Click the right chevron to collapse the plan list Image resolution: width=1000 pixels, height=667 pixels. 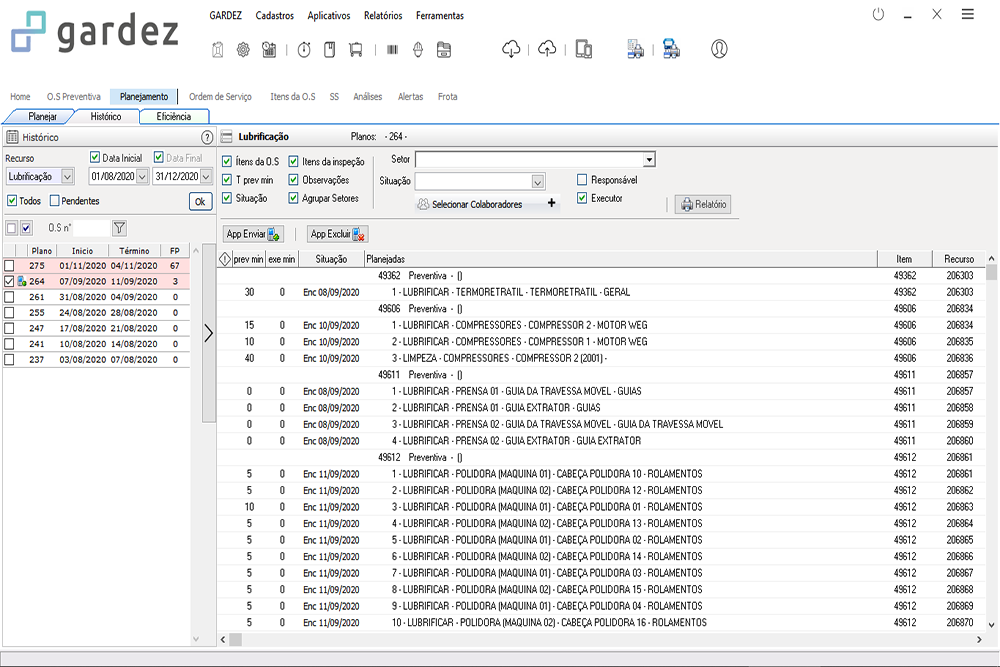coord(209,333)
